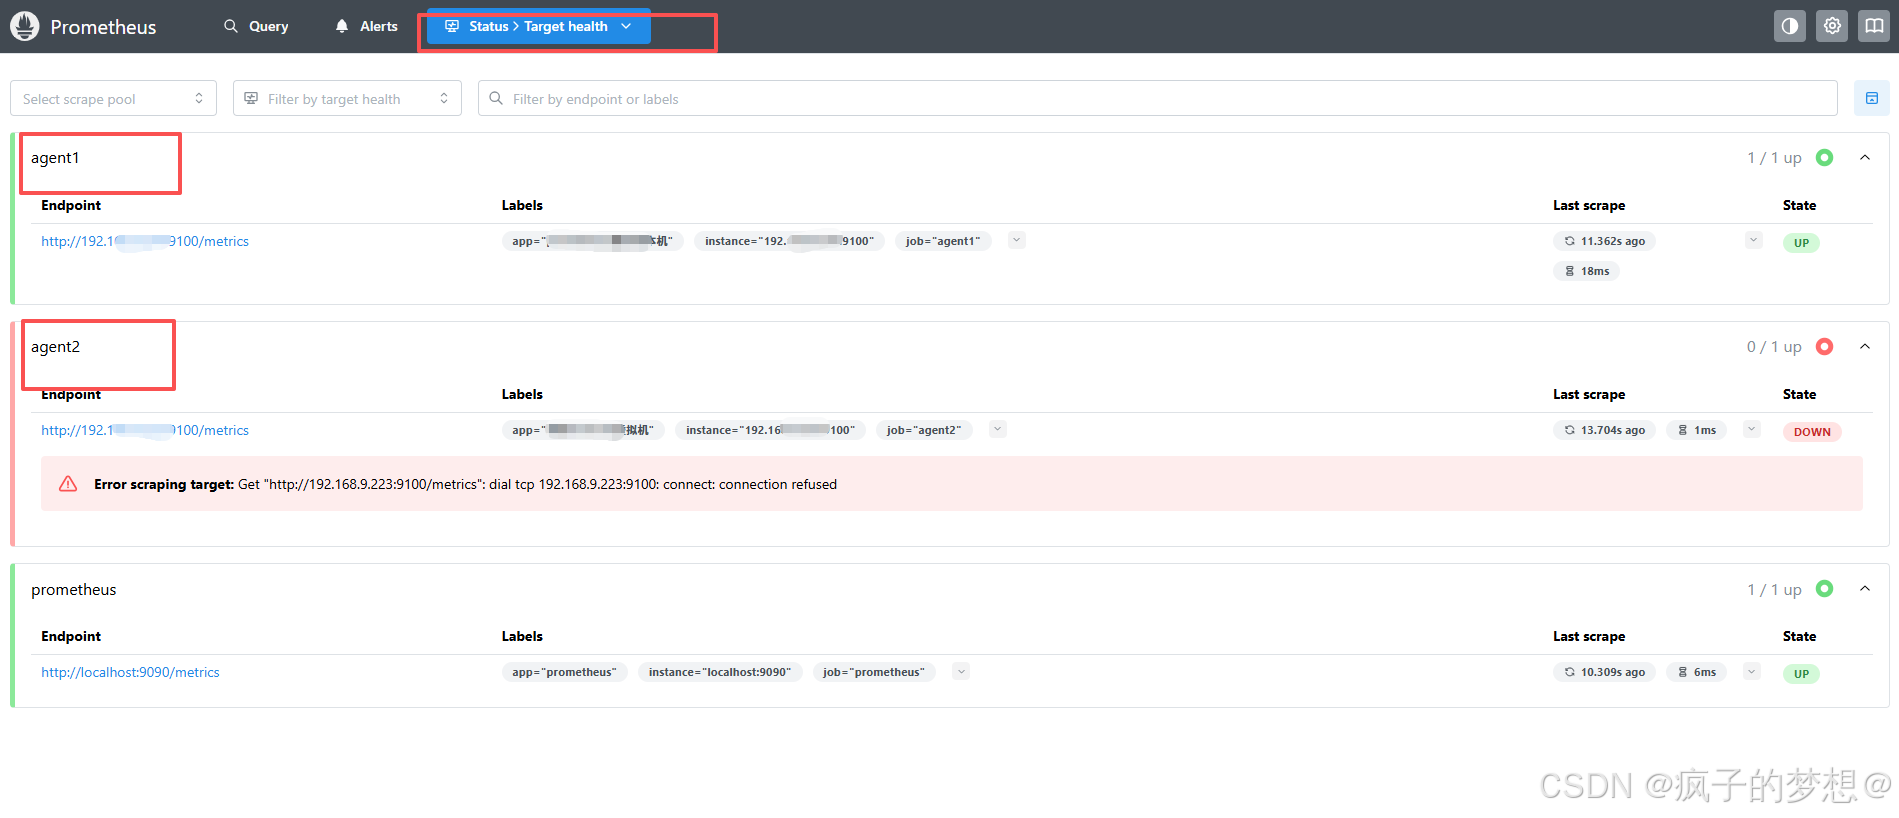1899x818 pixels.
Task: Click the chevron beside agent2's 1ms badge
Action: 1751,429
